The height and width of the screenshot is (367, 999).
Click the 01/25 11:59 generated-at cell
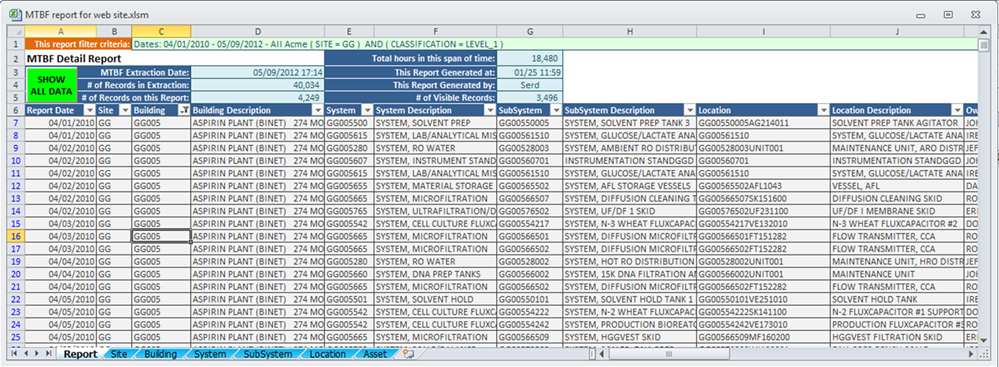tap(529, 73)
